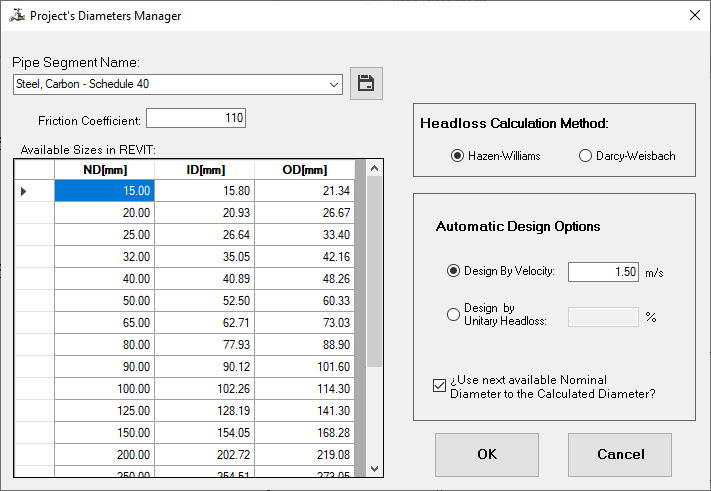Select the OD cell 60.33

pyautogui.click(x=305, y=301)
